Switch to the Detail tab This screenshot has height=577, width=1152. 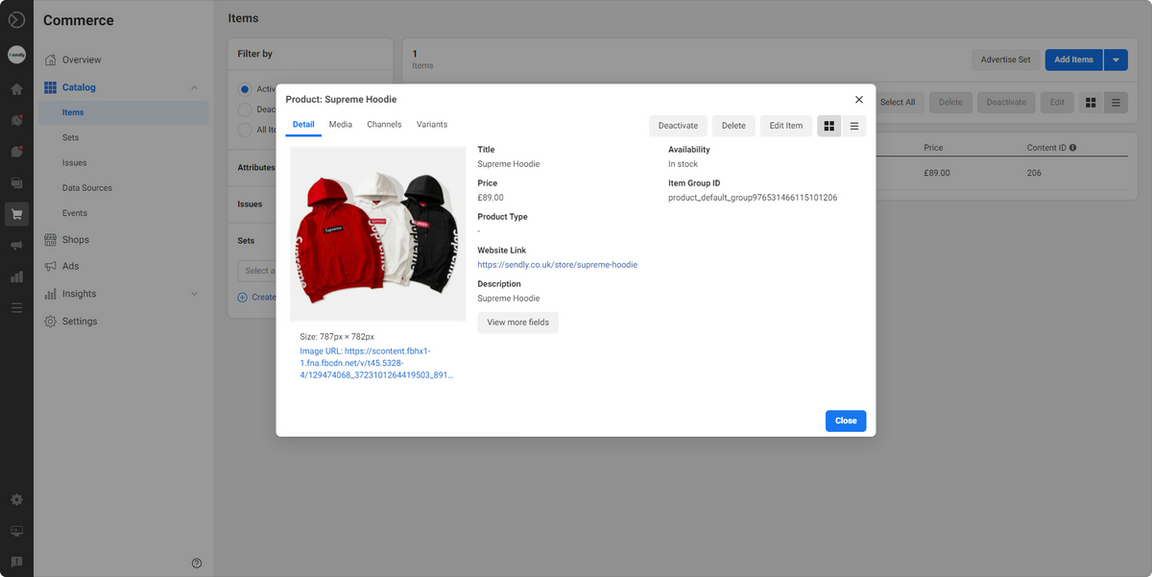(303, 124)
